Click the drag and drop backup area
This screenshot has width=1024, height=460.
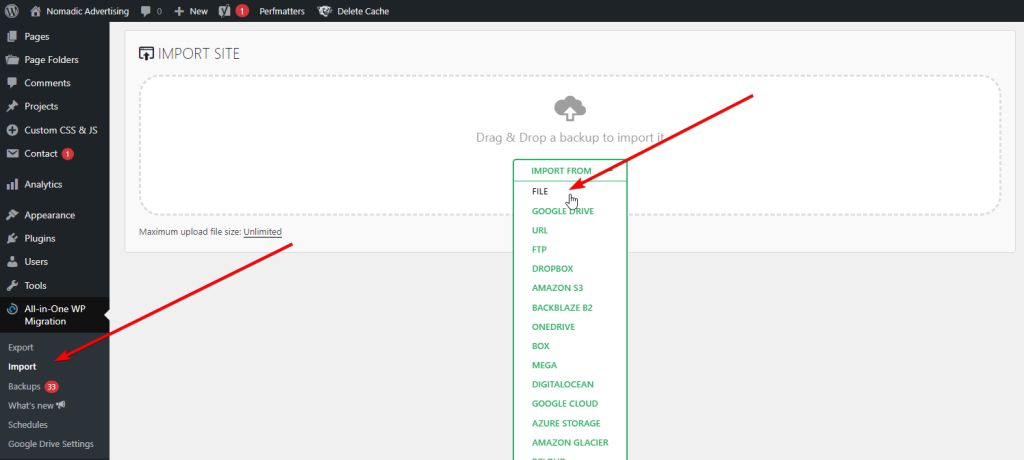pyautogui.click(x=570, y=145)
